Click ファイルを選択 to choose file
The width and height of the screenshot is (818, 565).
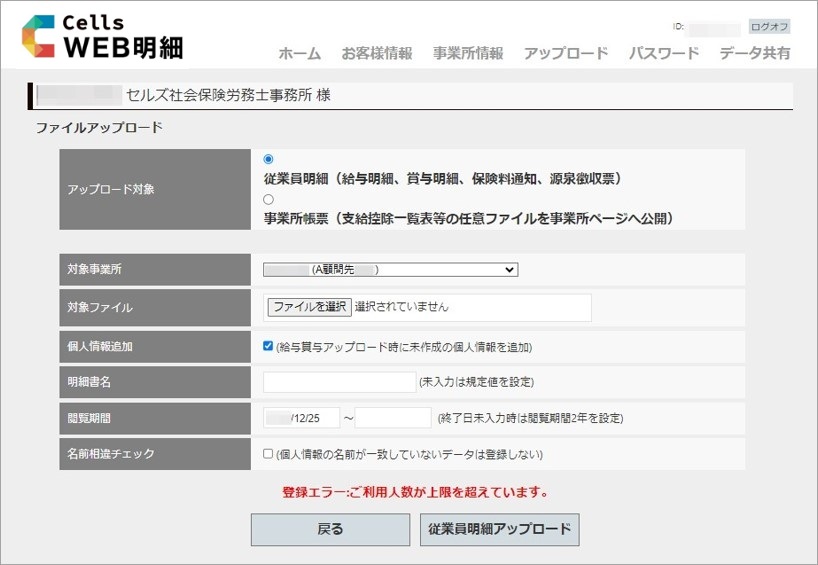[x=310, y=307]
